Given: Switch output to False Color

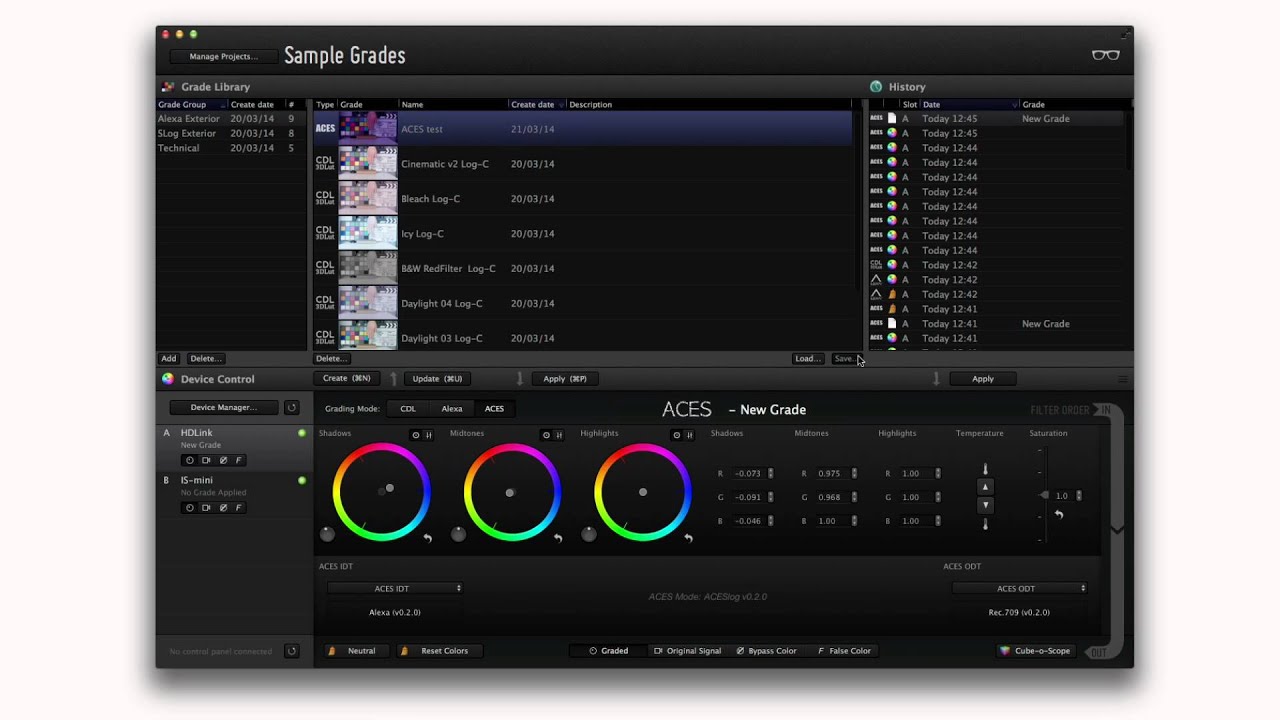Looking at the screenshot, I should tap(844, 651).
